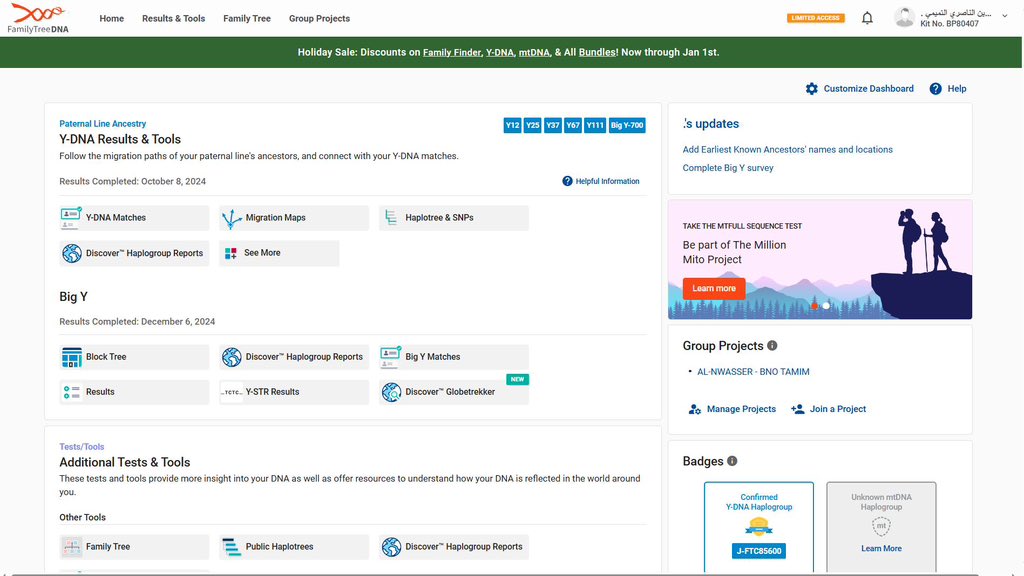1024x576 pixels.
Task: Open the Big Y Matches icon
Action: point(391,357)
